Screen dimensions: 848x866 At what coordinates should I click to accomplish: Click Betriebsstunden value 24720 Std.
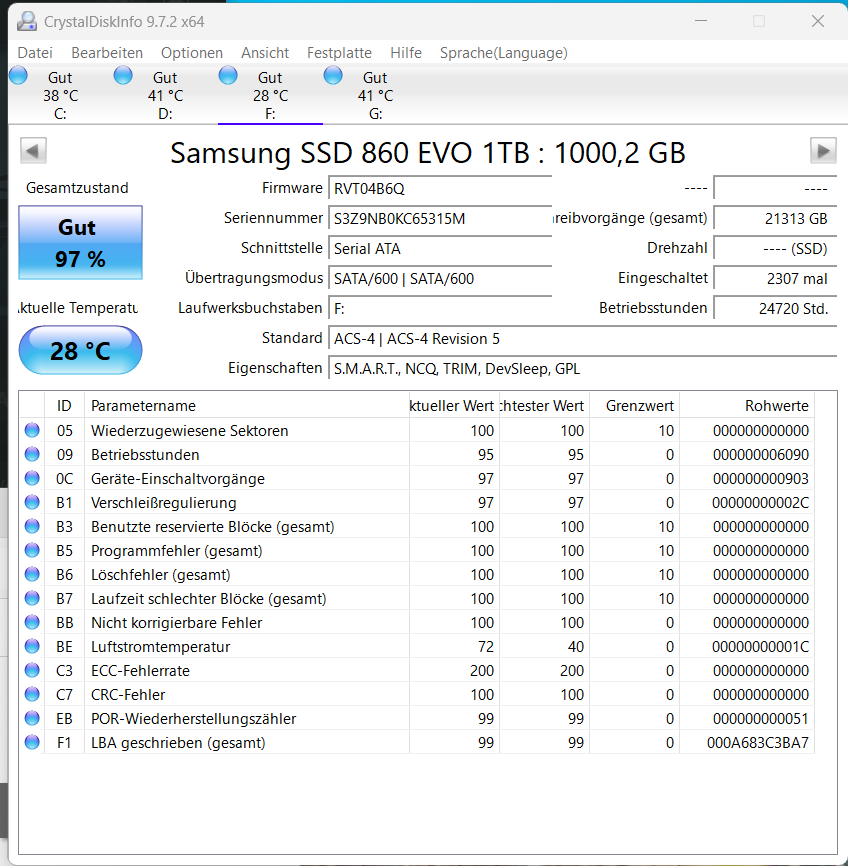[x=775, y=309]
